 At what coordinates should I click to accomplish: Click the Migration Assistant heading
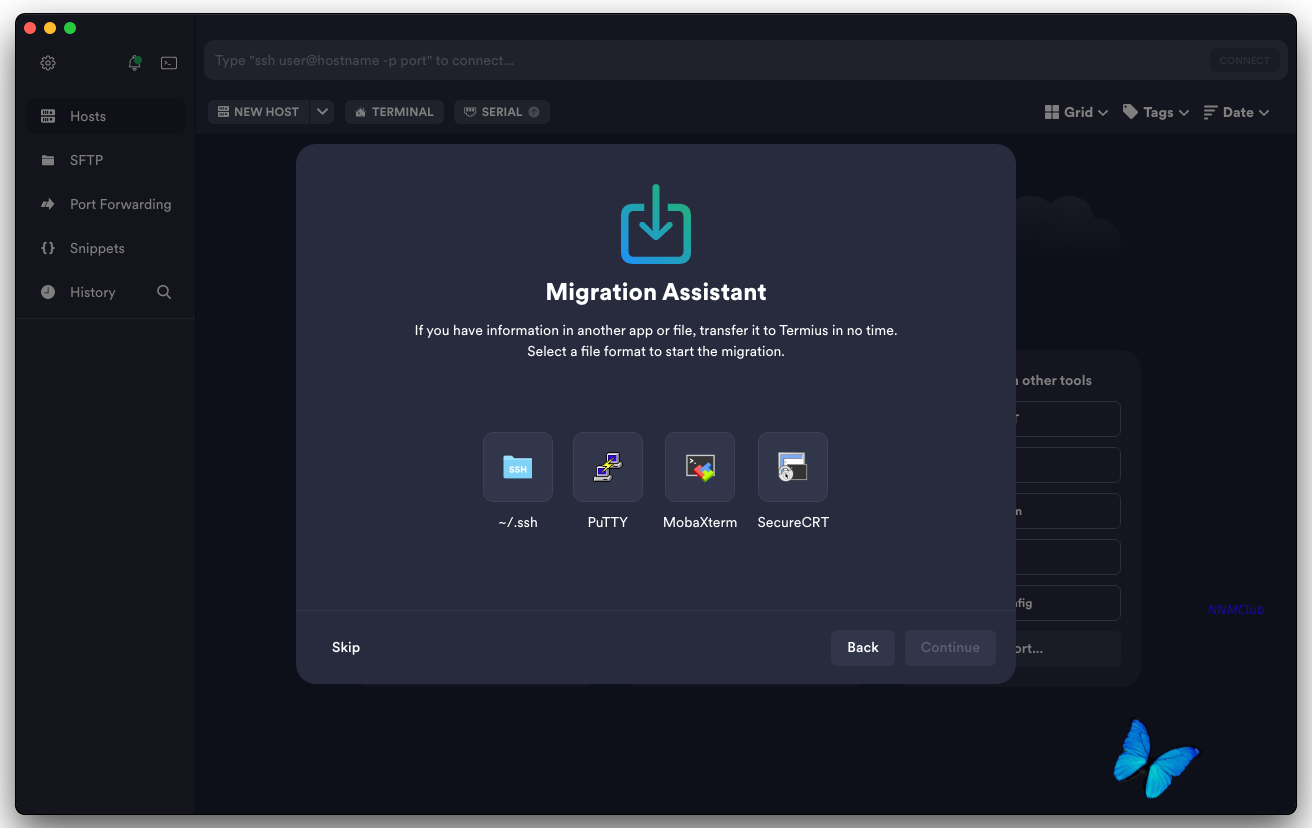tap(656, 292)
